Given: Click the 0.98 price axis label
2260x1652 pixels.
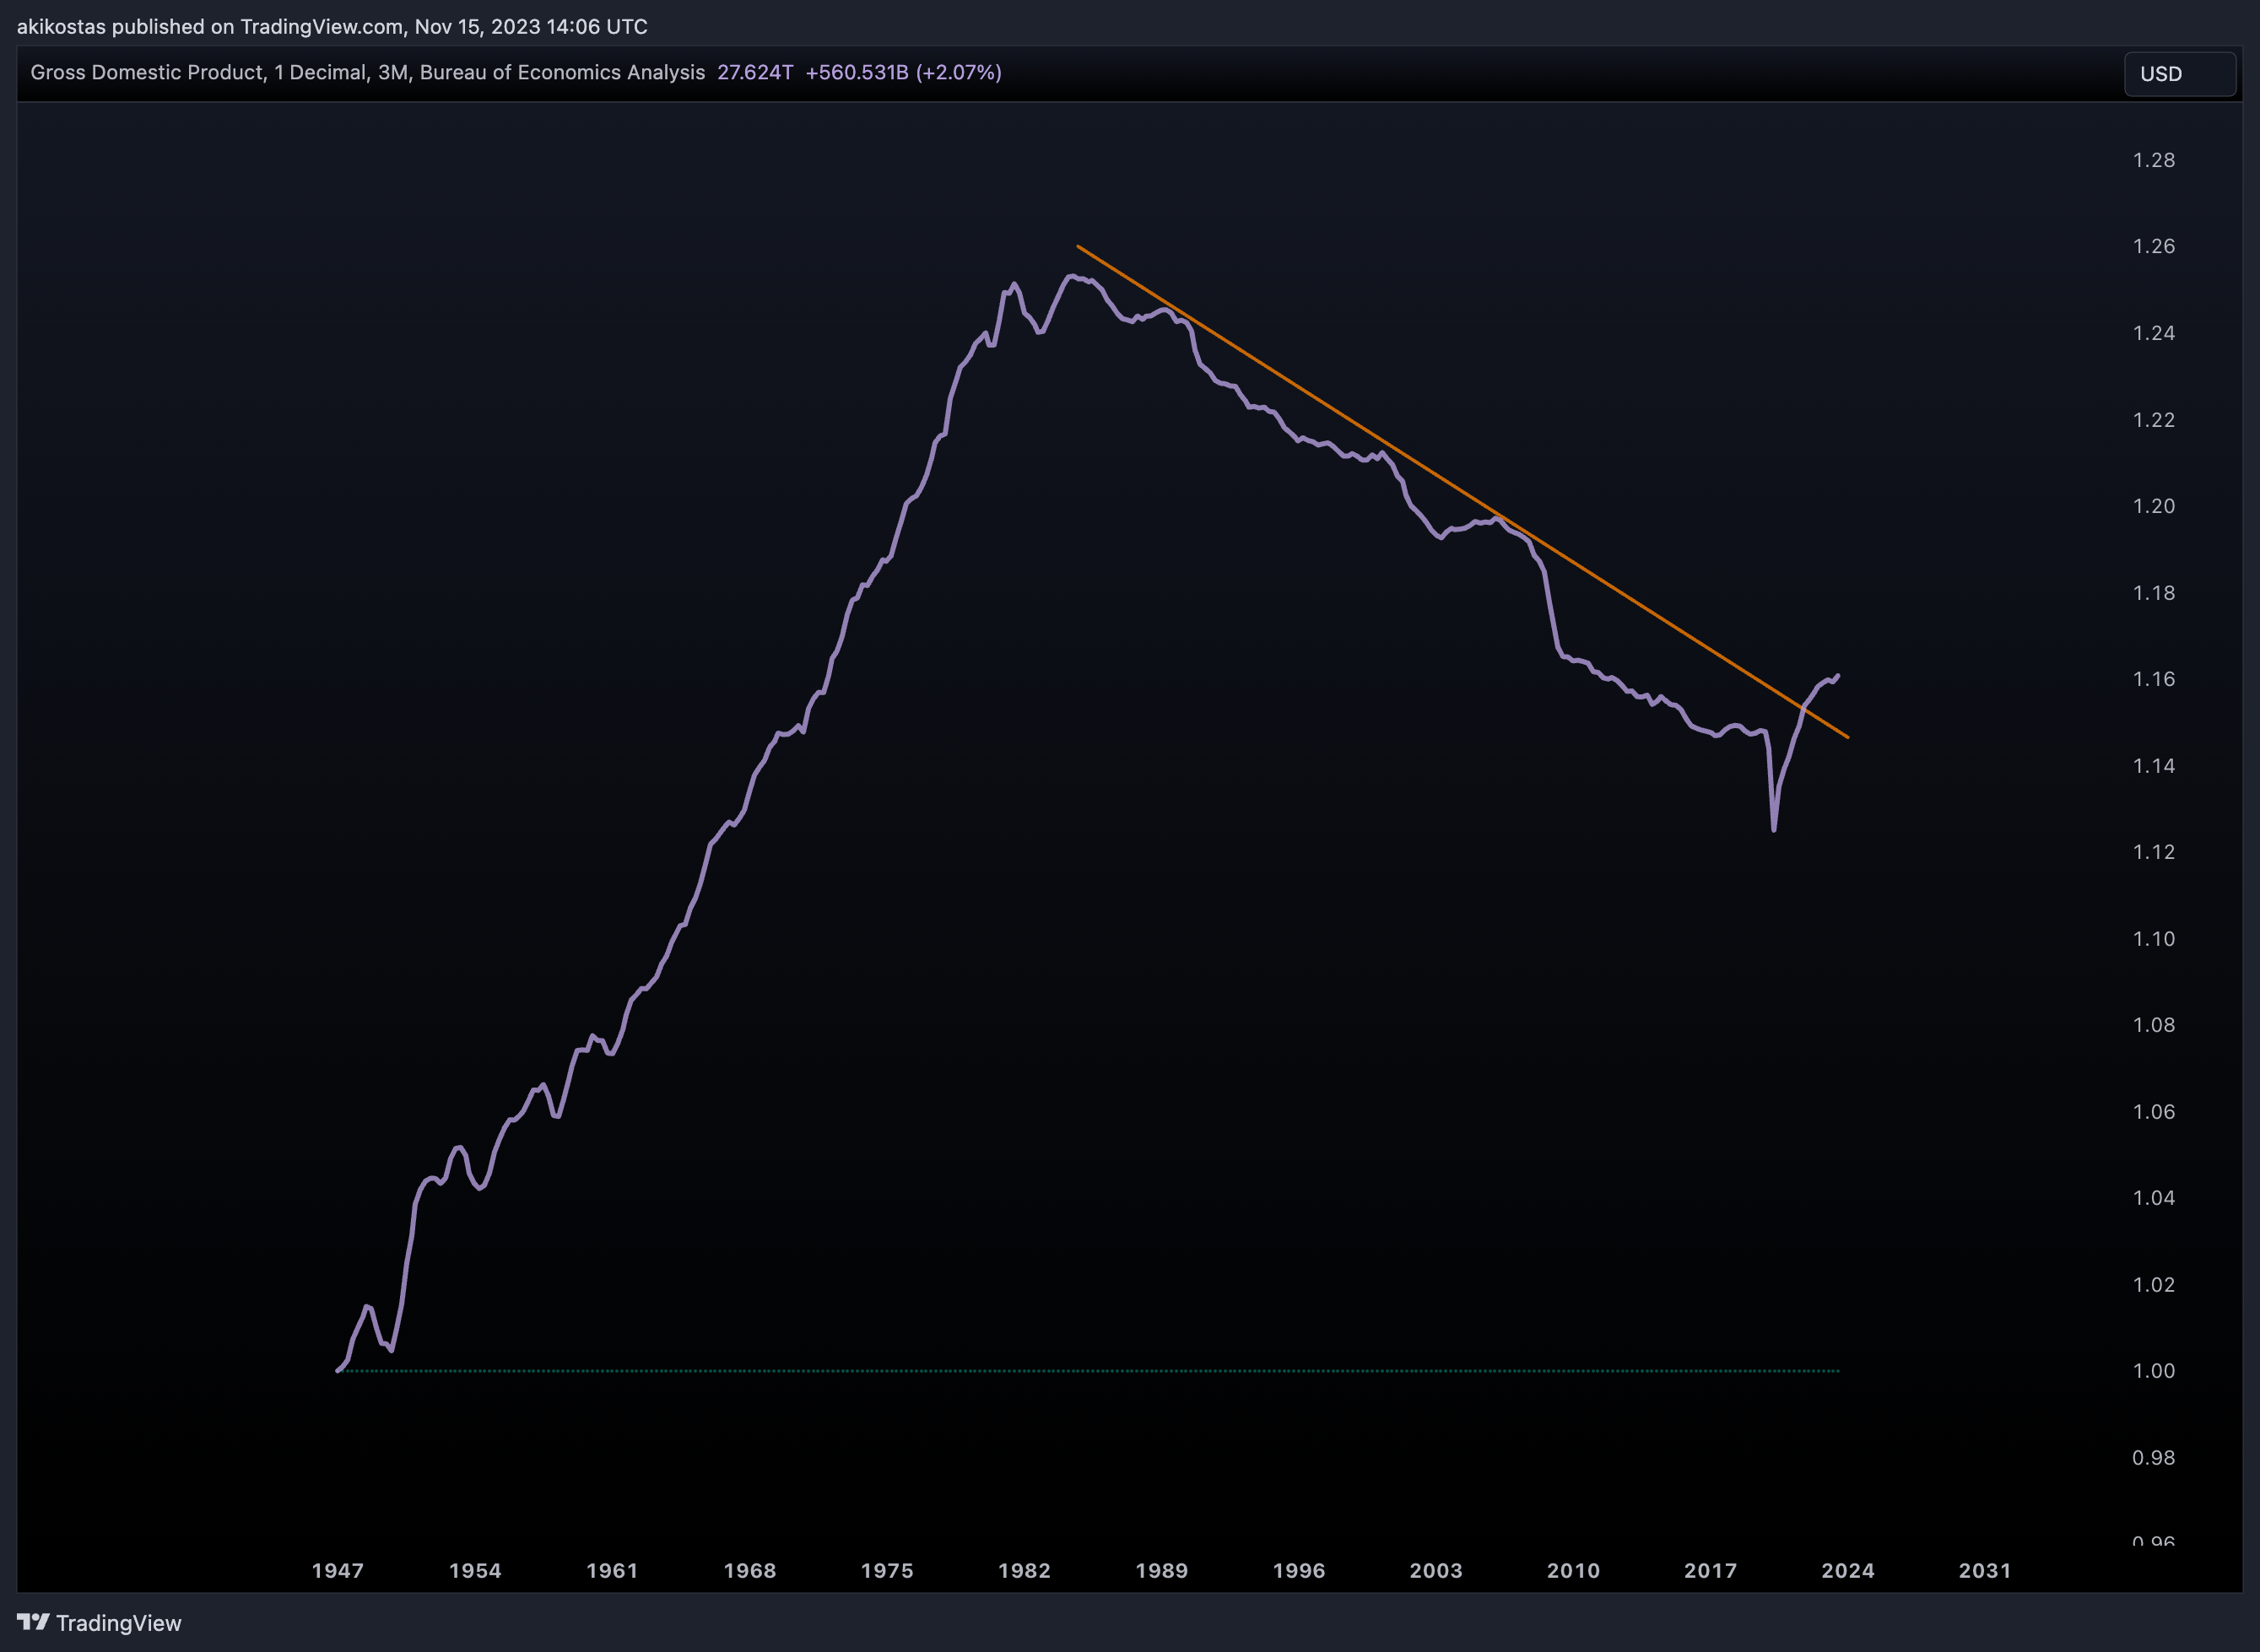Looking at the screenshot, I should pyautogui.click(x=2154, y=1458).
